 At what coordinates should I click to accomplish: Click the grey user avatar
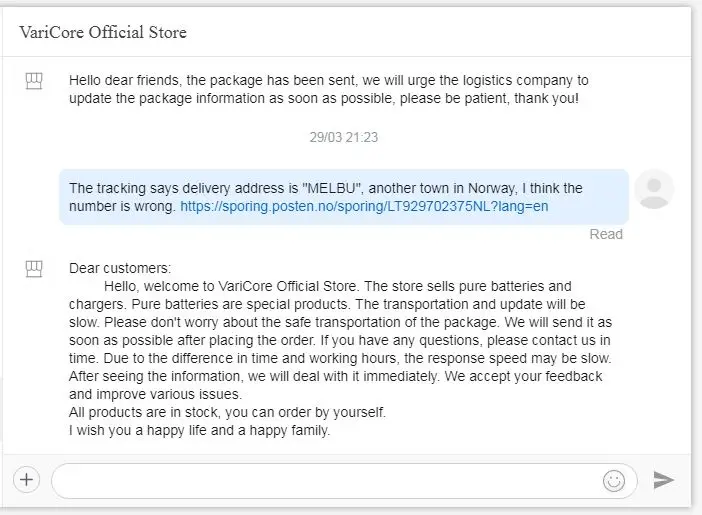[654, 189]
